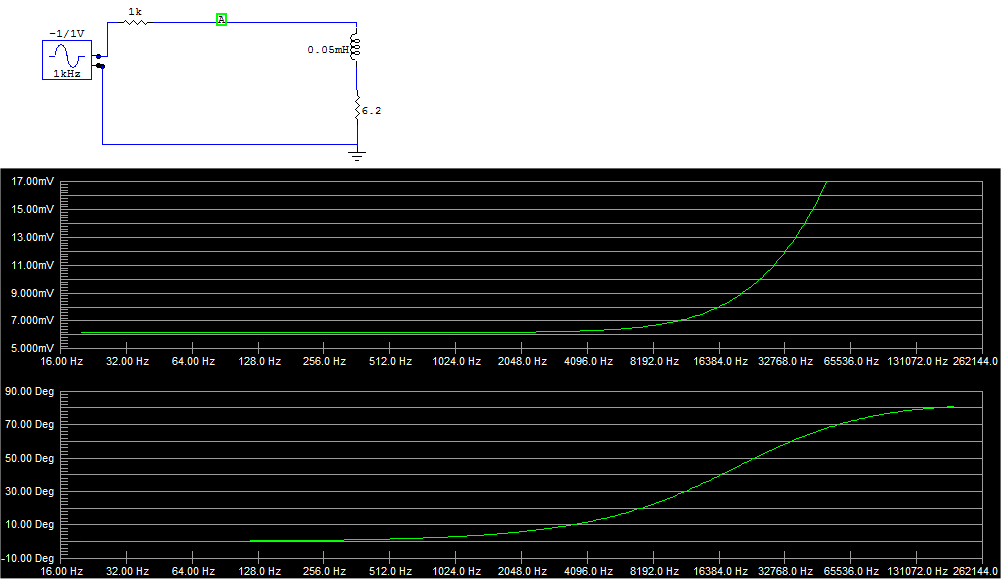Click the 10.00 Deg axis label
This screenshot has width=1001, height=579.
29,525
